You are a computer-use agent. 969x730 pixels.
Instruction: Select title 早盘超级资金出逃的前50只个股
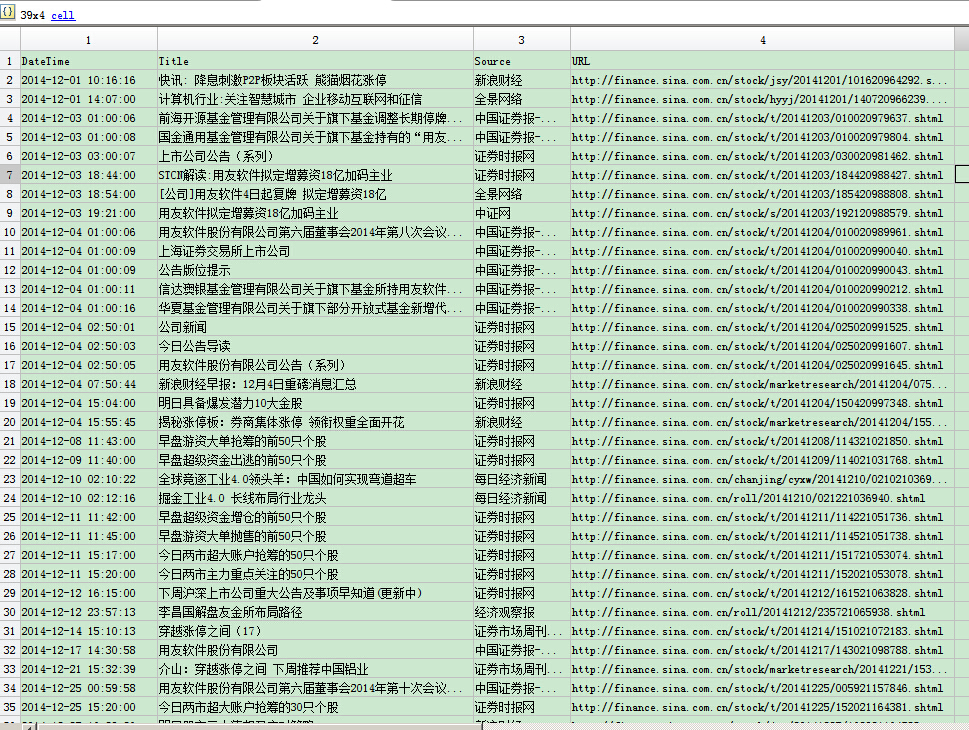tap(315, 460)
